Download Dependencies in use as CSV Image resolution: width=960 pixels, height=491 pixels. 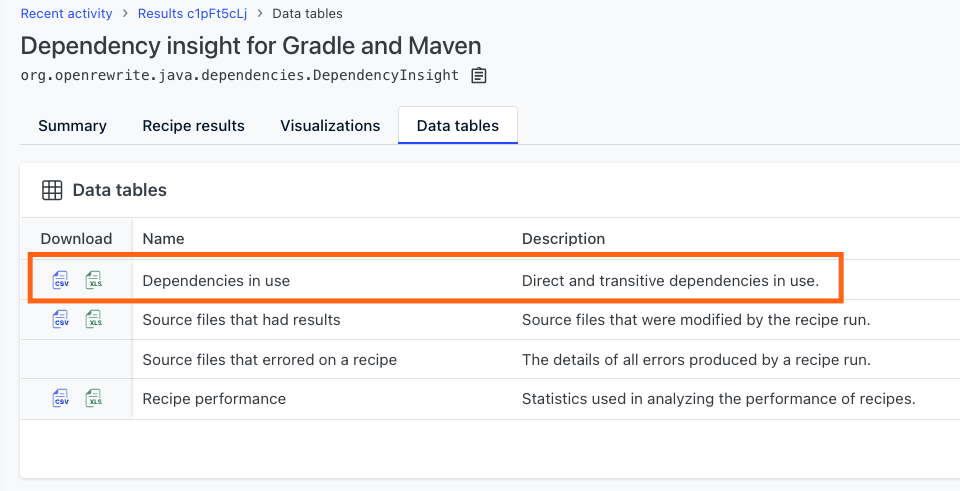click(61, 280)
